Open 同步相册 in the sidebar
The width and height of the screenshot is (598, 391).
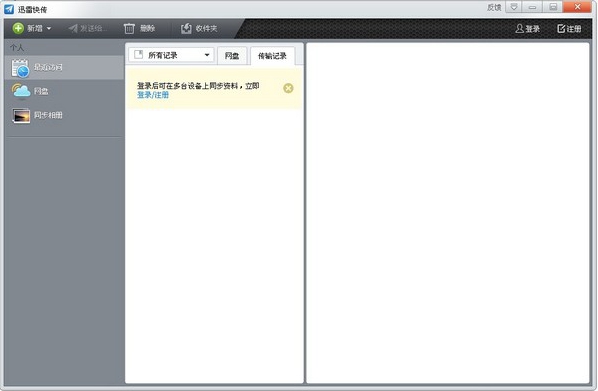pos(64,115)
